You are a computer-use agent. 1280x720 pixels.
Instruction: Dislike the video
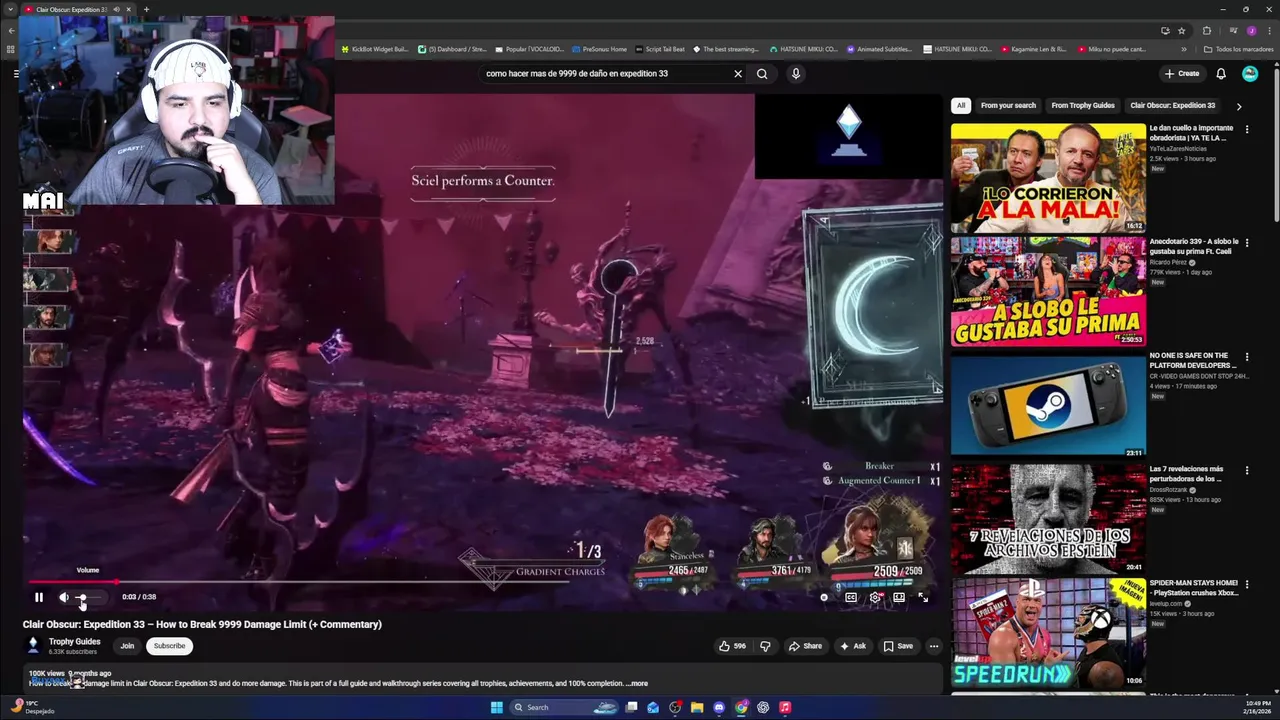[765, 646]
